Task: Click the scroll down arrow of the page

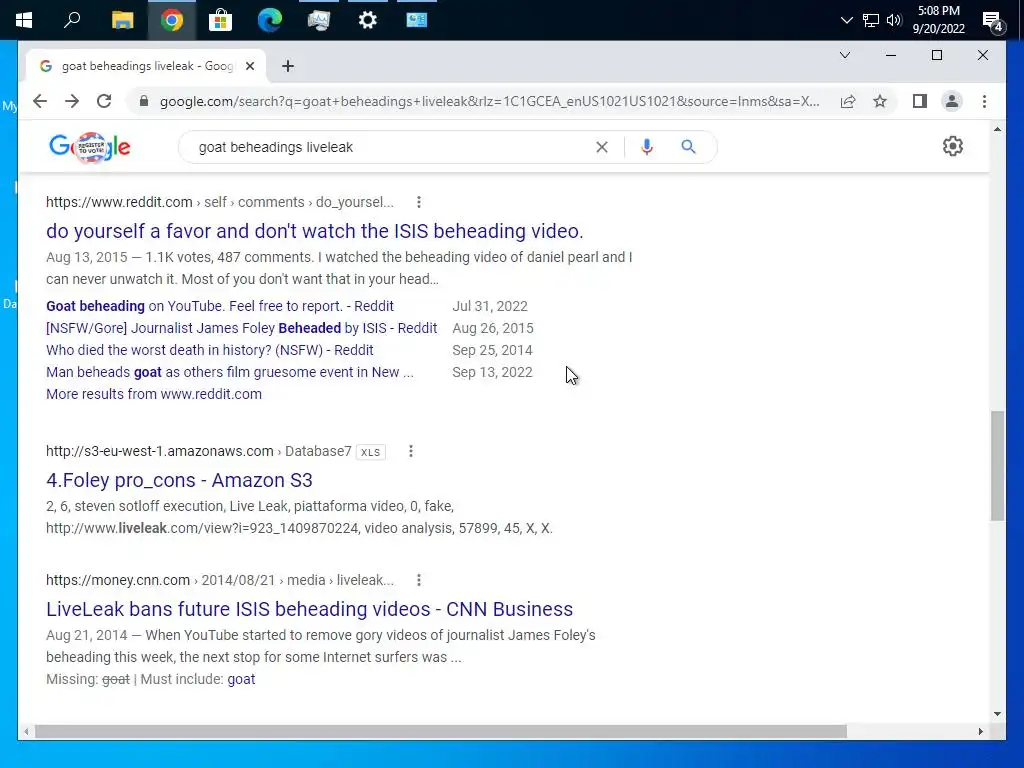Action: click(x=997, y=714)
